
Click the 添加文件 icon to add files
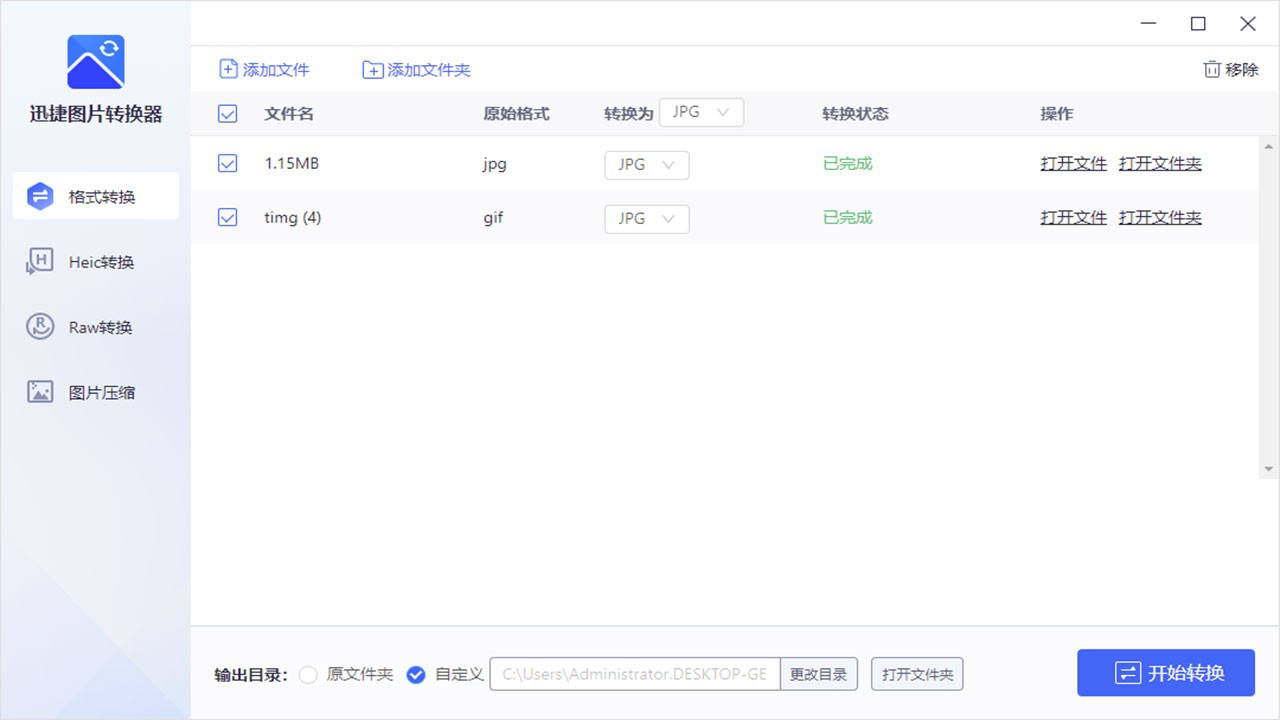tap(229, 69)
